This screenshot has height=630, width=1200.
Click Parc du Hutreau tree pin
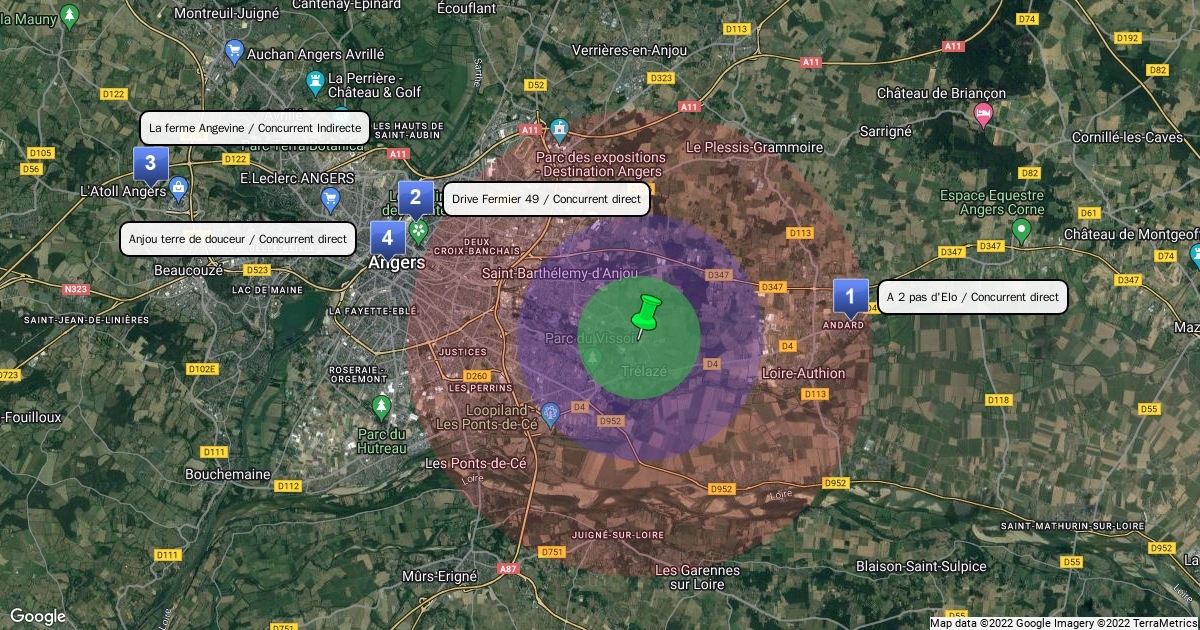[x=381, y=407]
